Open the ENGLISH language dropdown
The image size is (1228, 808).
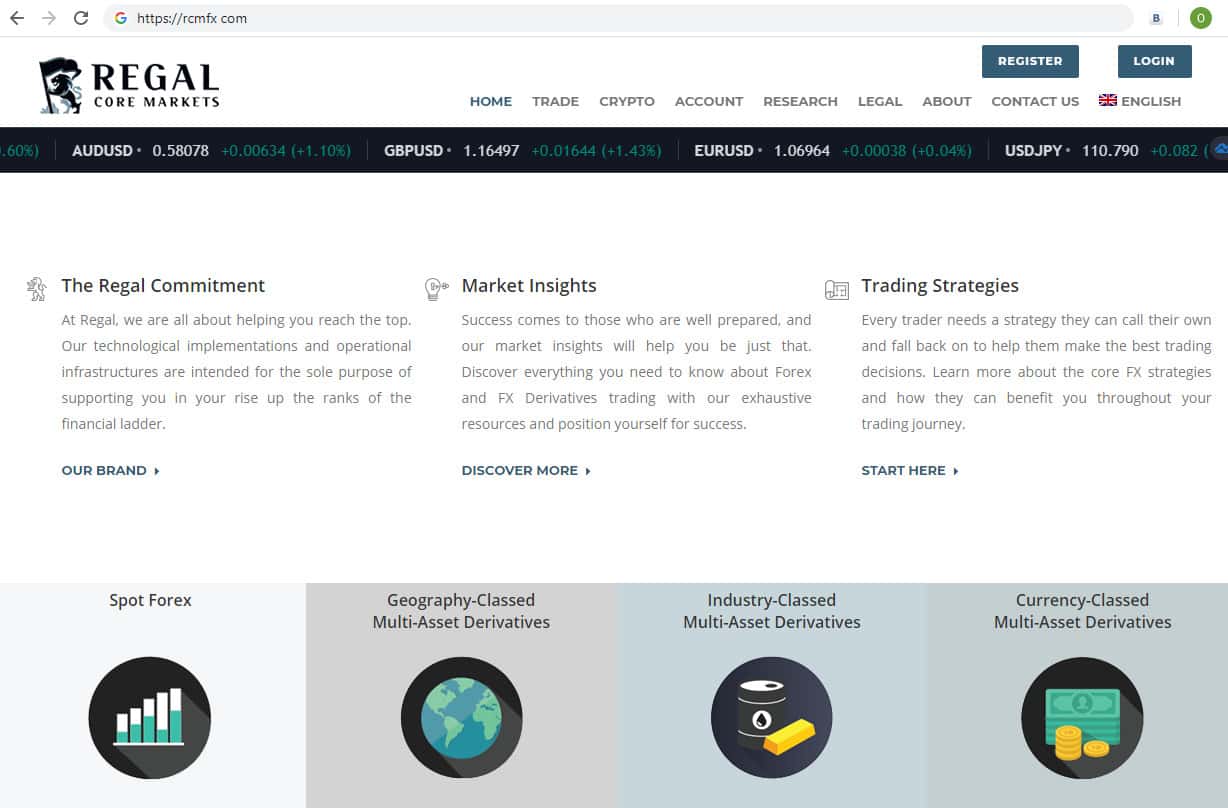click(x=1140, y=101)
